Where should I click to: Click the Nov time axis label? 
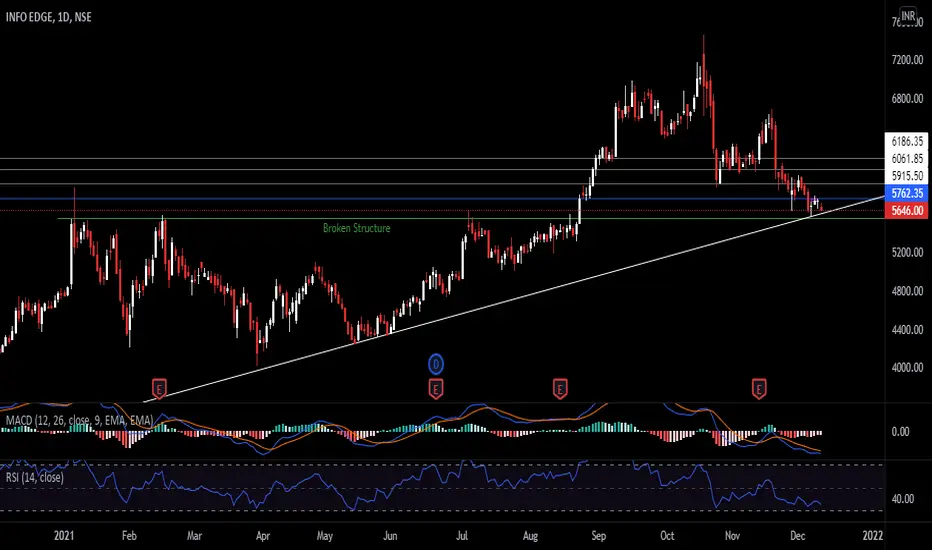tap(732, 536)
